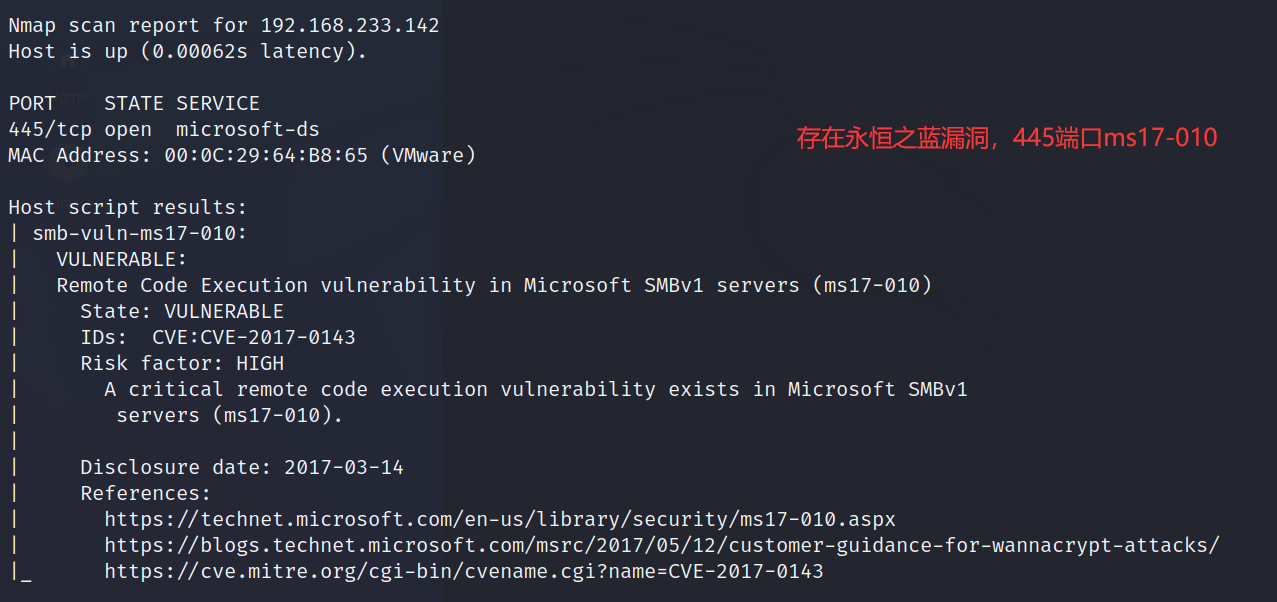
Task: Click the State: VULNERABLE line
Action: pyautogui.click(x=182, y=312)
